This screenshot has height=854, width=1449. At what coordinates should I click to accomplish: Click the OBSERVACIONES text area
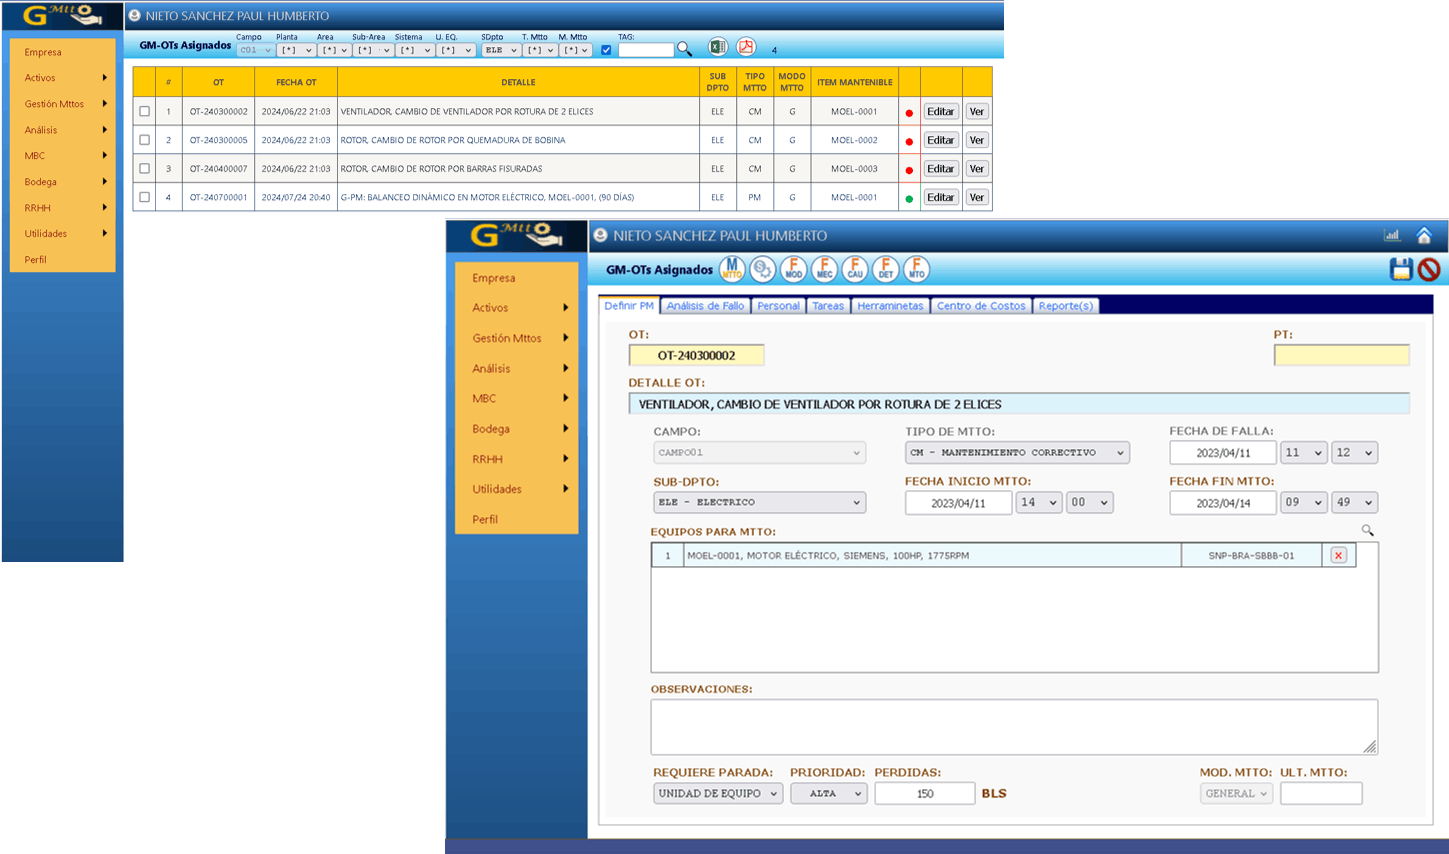(1013, 726)
